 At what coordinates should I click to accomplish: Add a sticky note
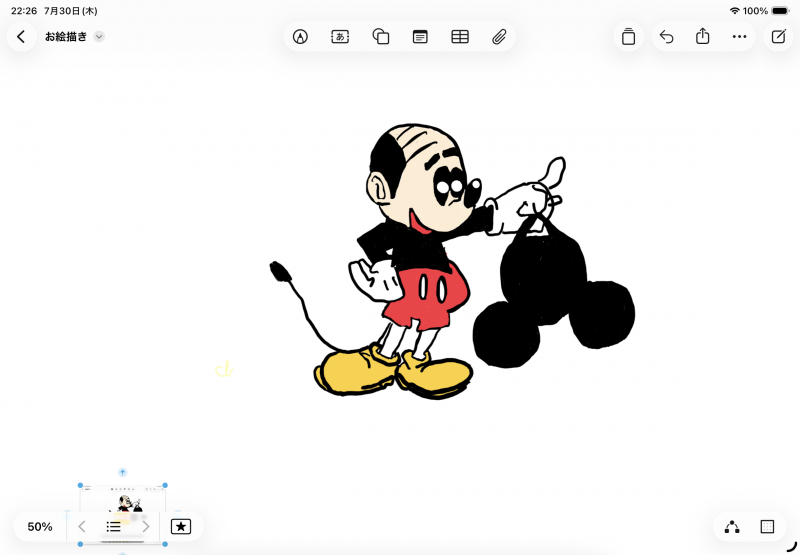(x=420, y=37)
